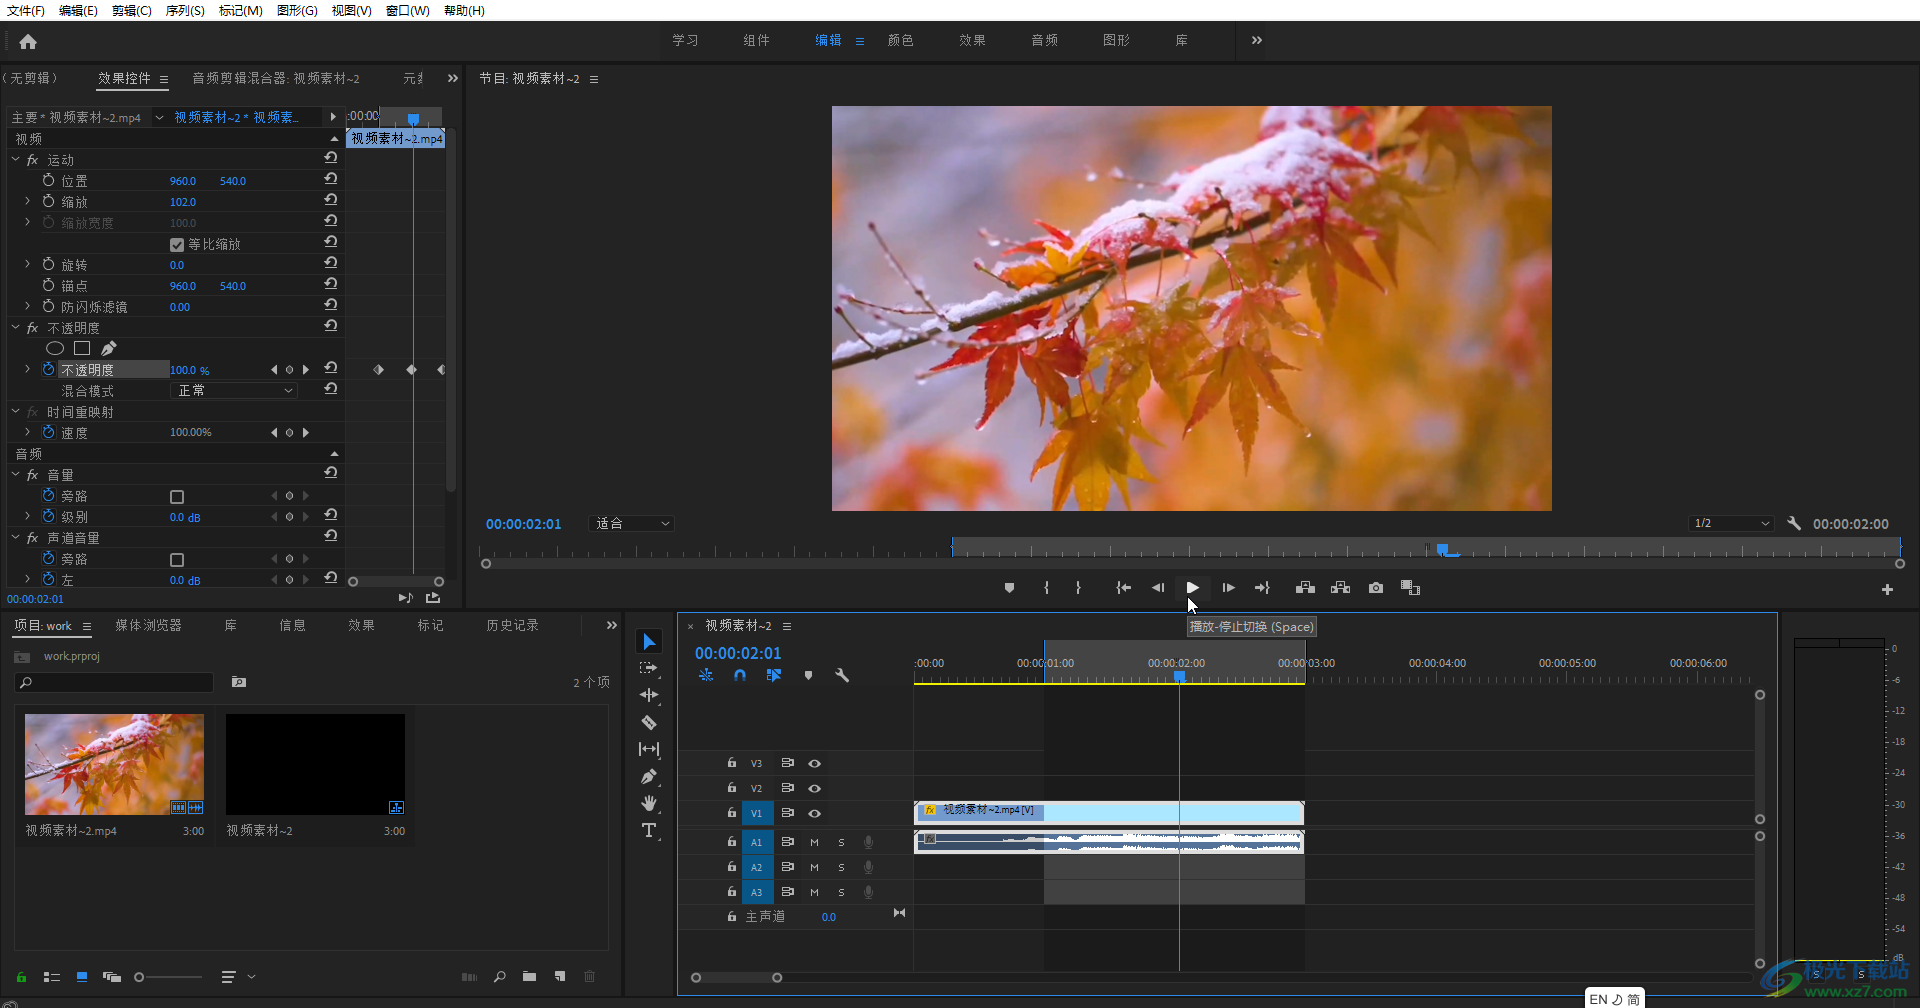Mark In point in program monitor
This screenshot has height=1008, width=1920.
1046,588
